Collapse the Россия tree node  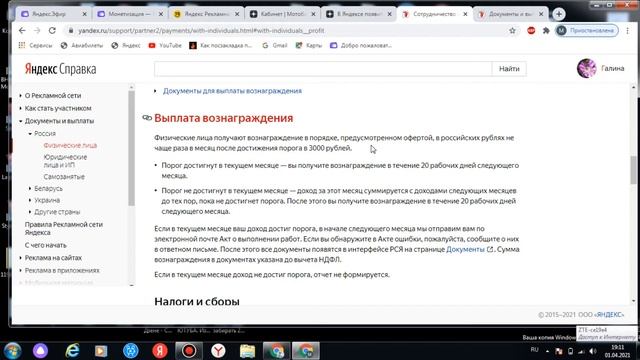tap(30, 133)
